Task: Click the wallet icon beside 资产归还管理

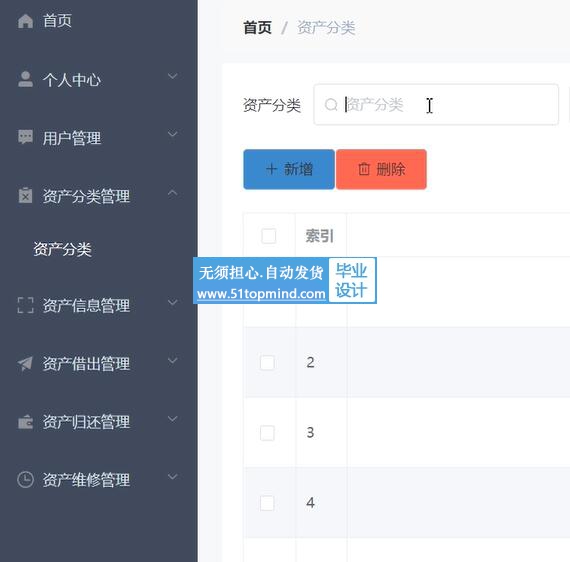Action: click(25, 422)
